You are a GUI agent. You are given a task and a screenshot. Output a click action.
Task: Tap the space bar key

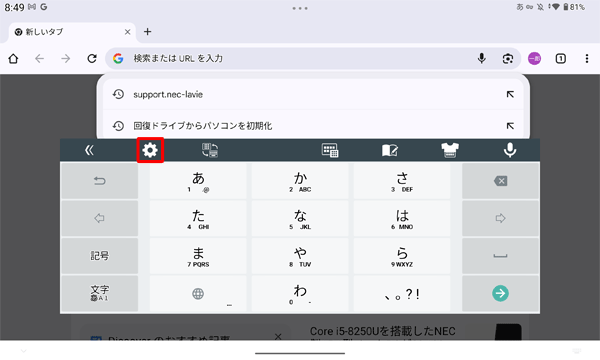point(501,256)
